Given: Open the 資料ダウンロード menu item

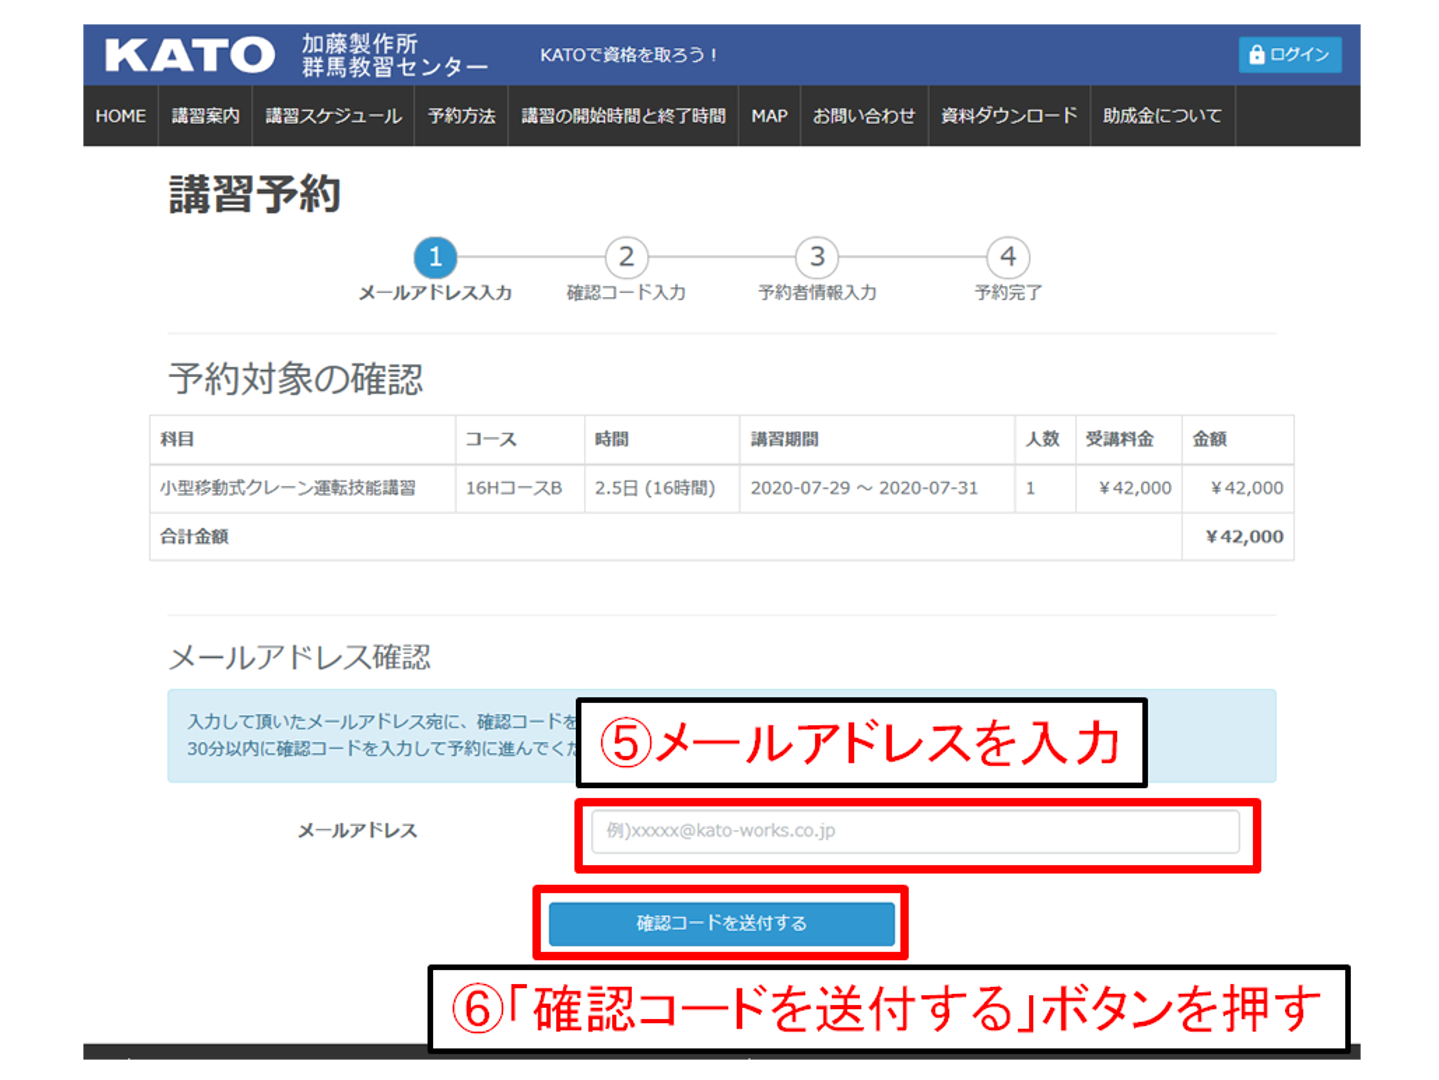Looking at the screenshot, I should pos(1009,116).
